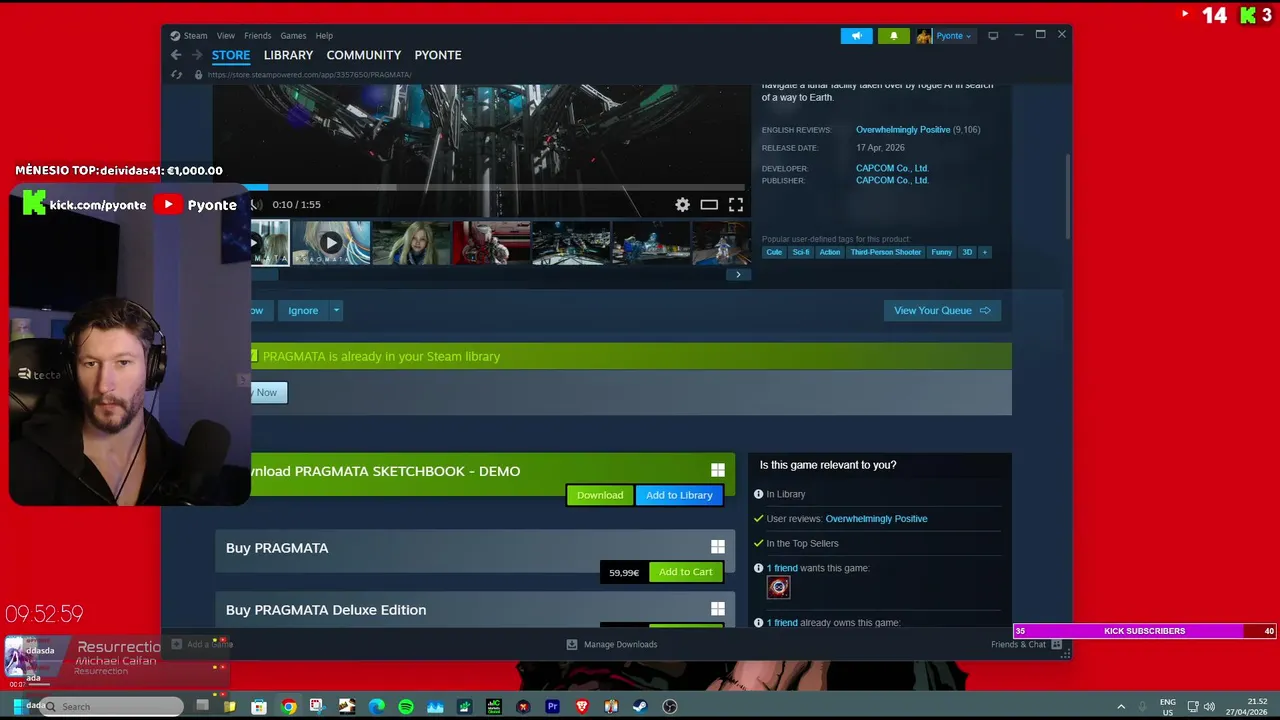Reload the store page via refresh icon
1280x720 pixels.
[x=177, y=75]
